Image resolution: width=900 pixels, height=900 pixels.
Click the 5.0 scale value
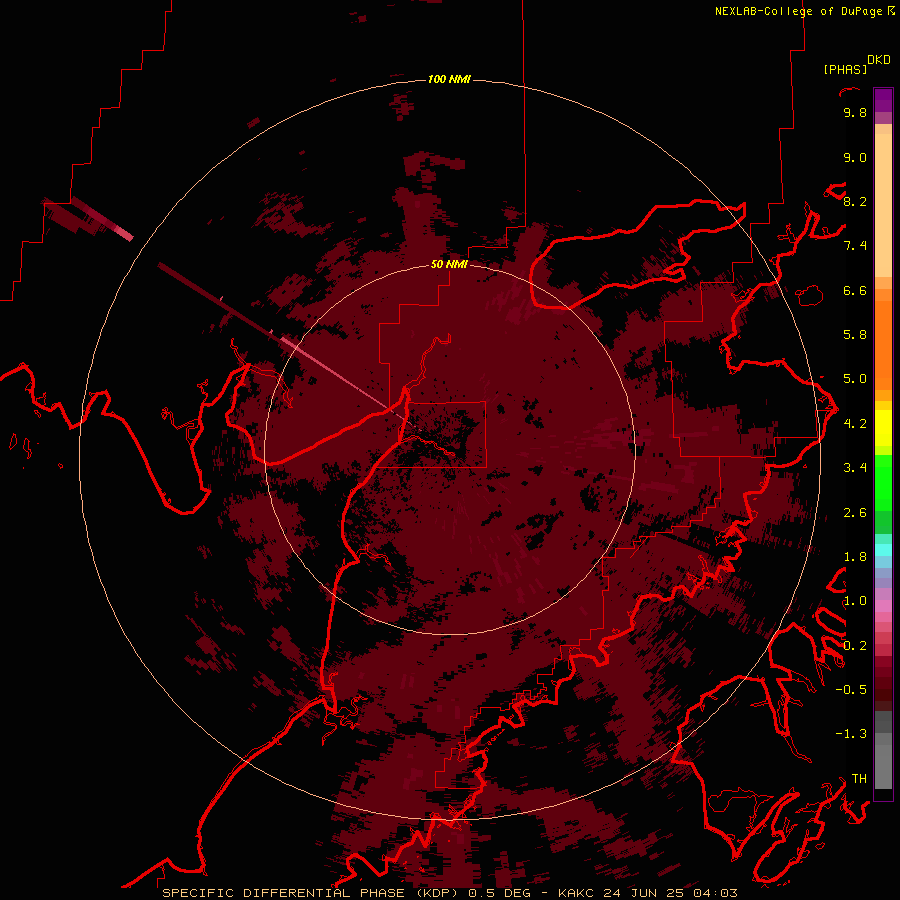point(855,379)
